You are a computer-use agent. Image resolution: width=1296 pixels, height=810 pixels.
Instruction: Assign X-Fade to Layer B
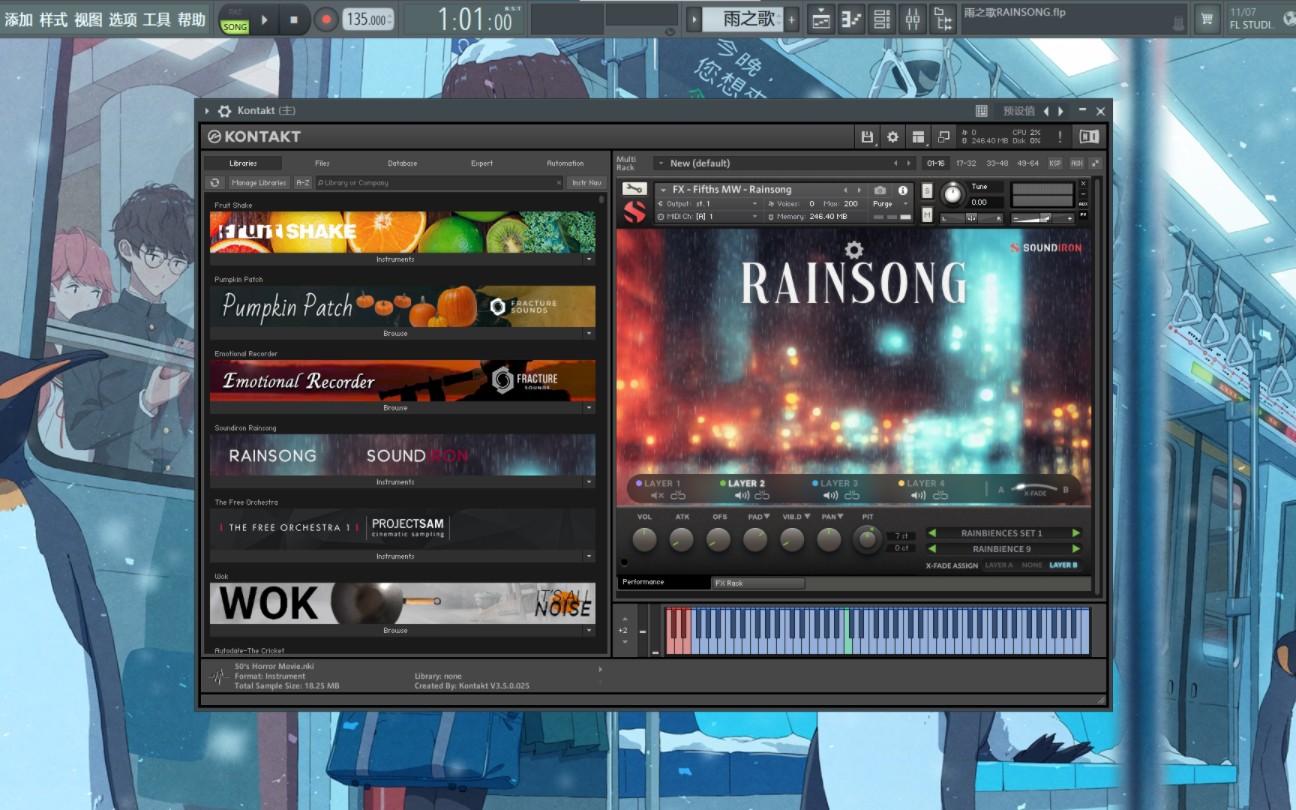tap(1063, 565)
